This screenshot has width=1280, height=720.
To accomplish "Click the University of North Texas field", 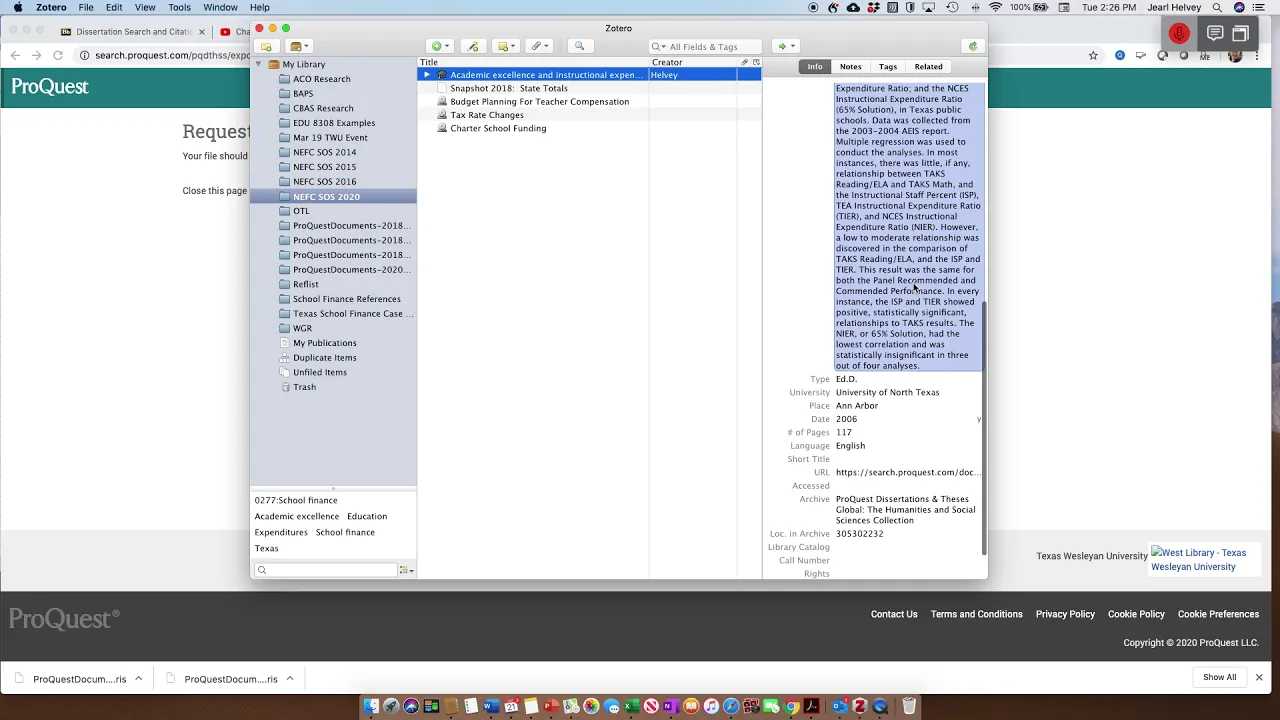I will point(887,392).
